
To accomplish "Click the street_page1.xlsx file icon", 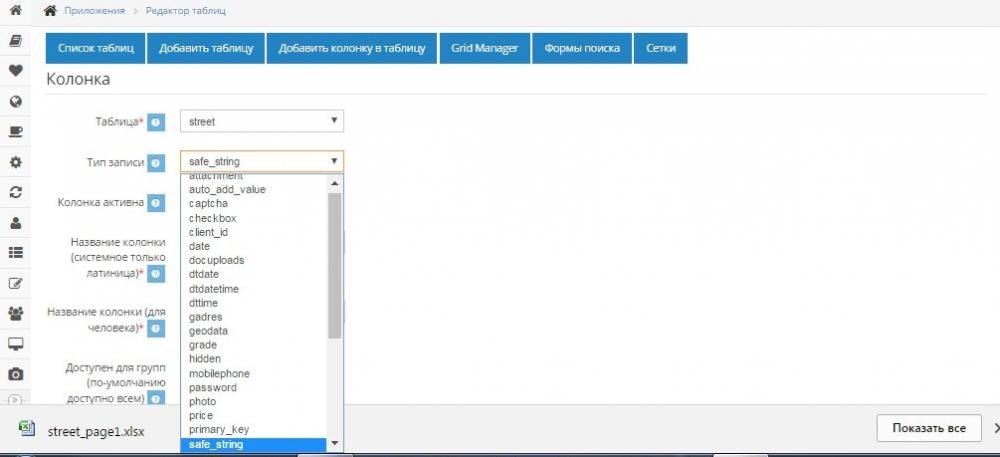I will (27, 428).
